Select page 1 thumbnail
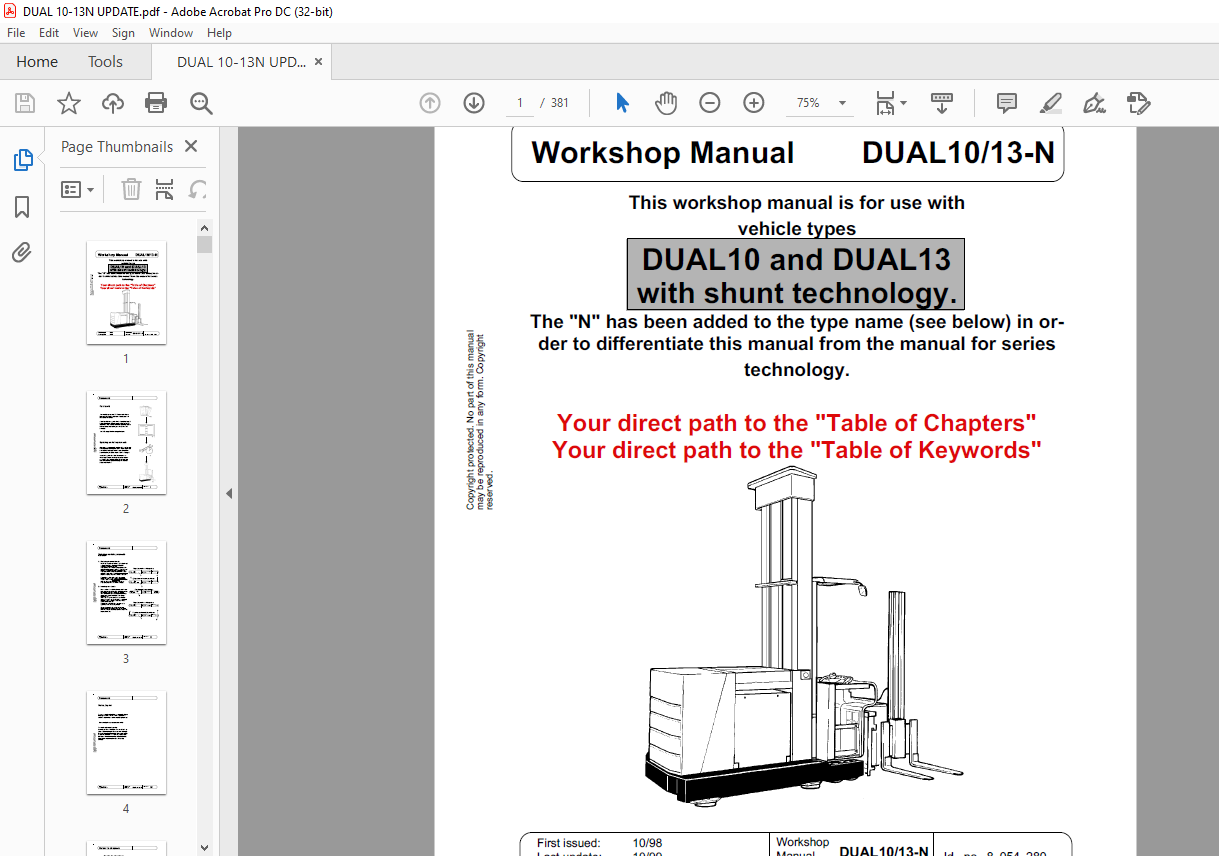This screenshot has height=856, width=1219. [126, 293]
